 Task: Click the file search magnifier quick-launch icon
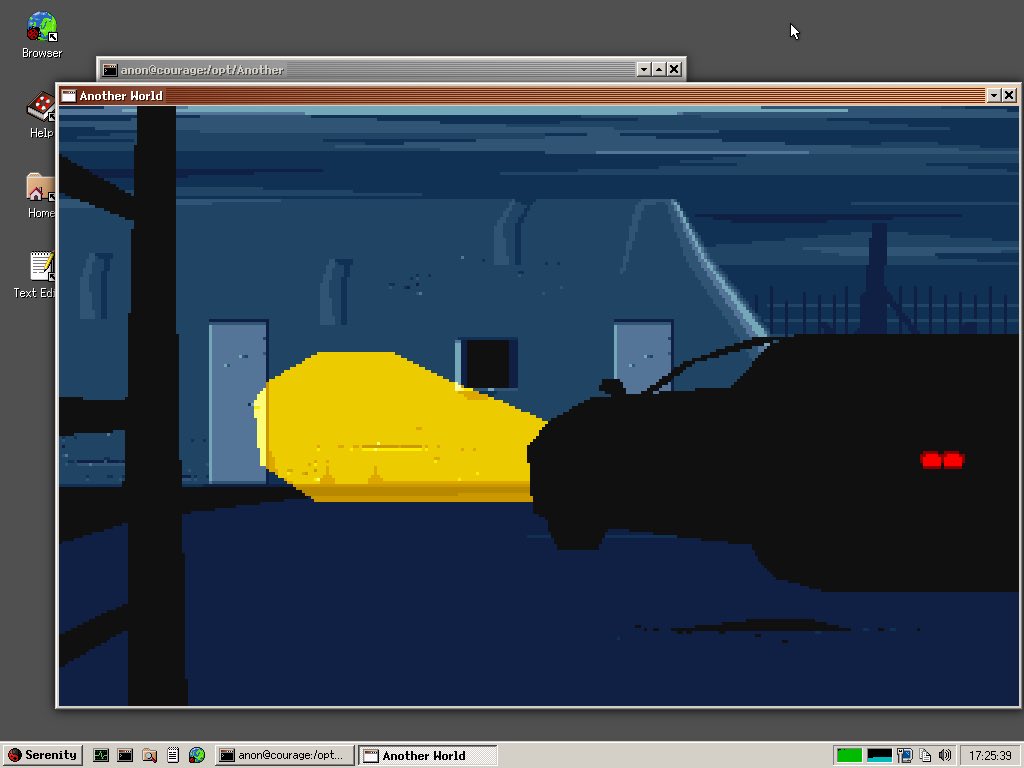click(150, 755)
